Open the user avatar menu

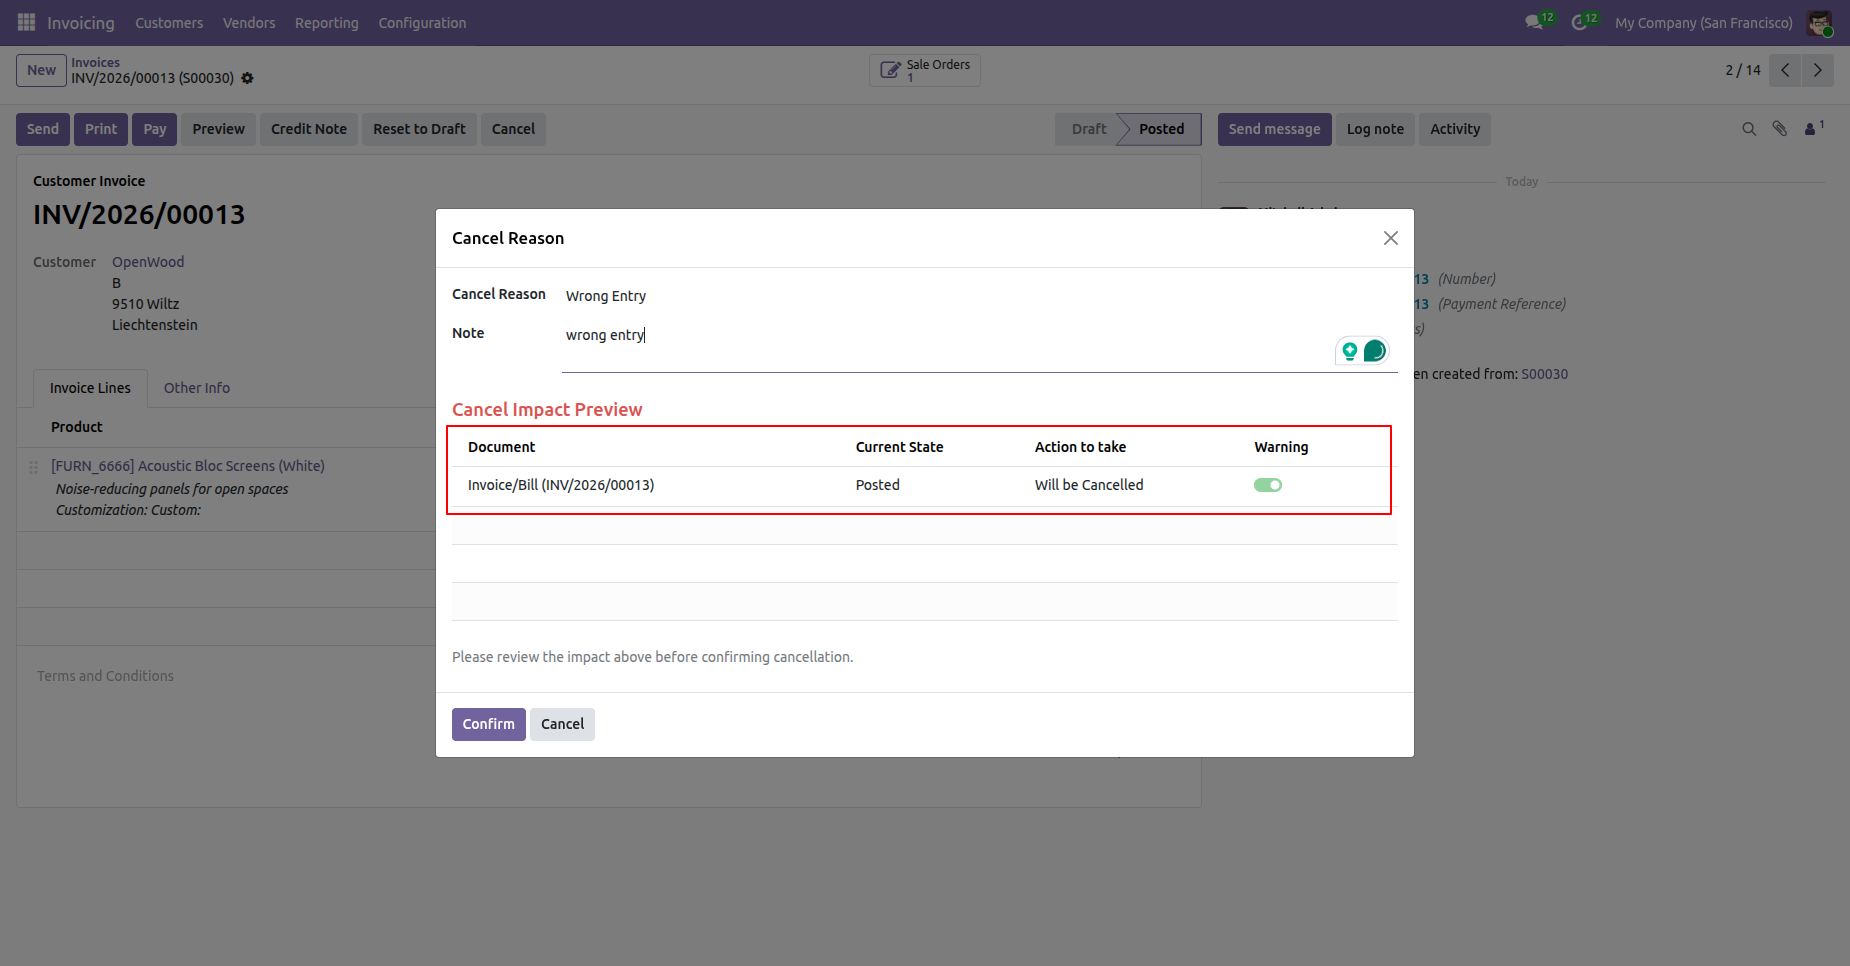(1819, 23)
